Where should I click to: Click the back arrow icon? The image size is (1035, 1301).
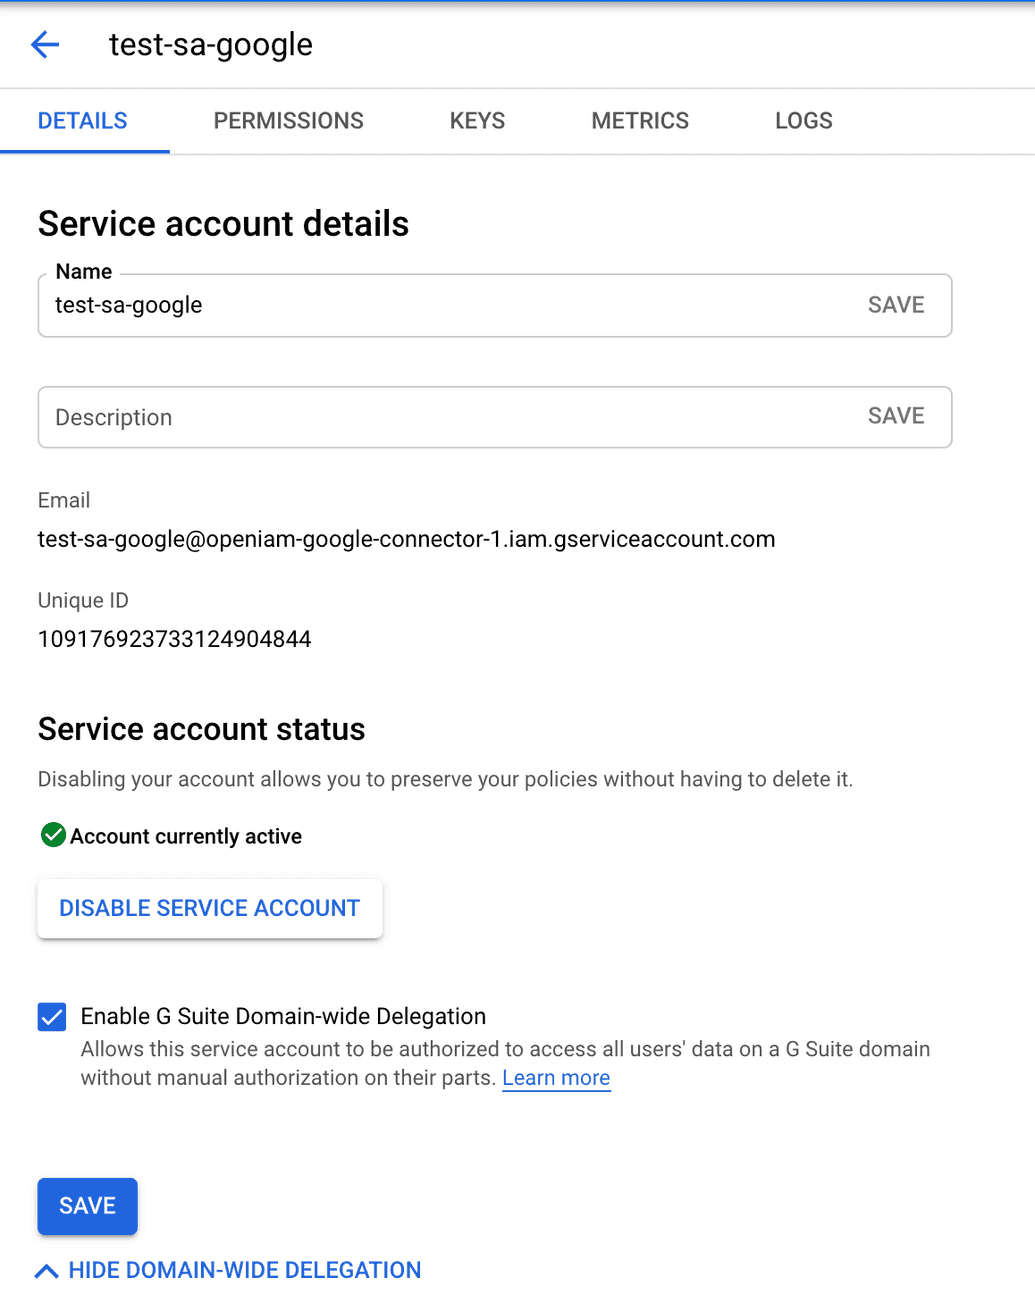(45, 45)
